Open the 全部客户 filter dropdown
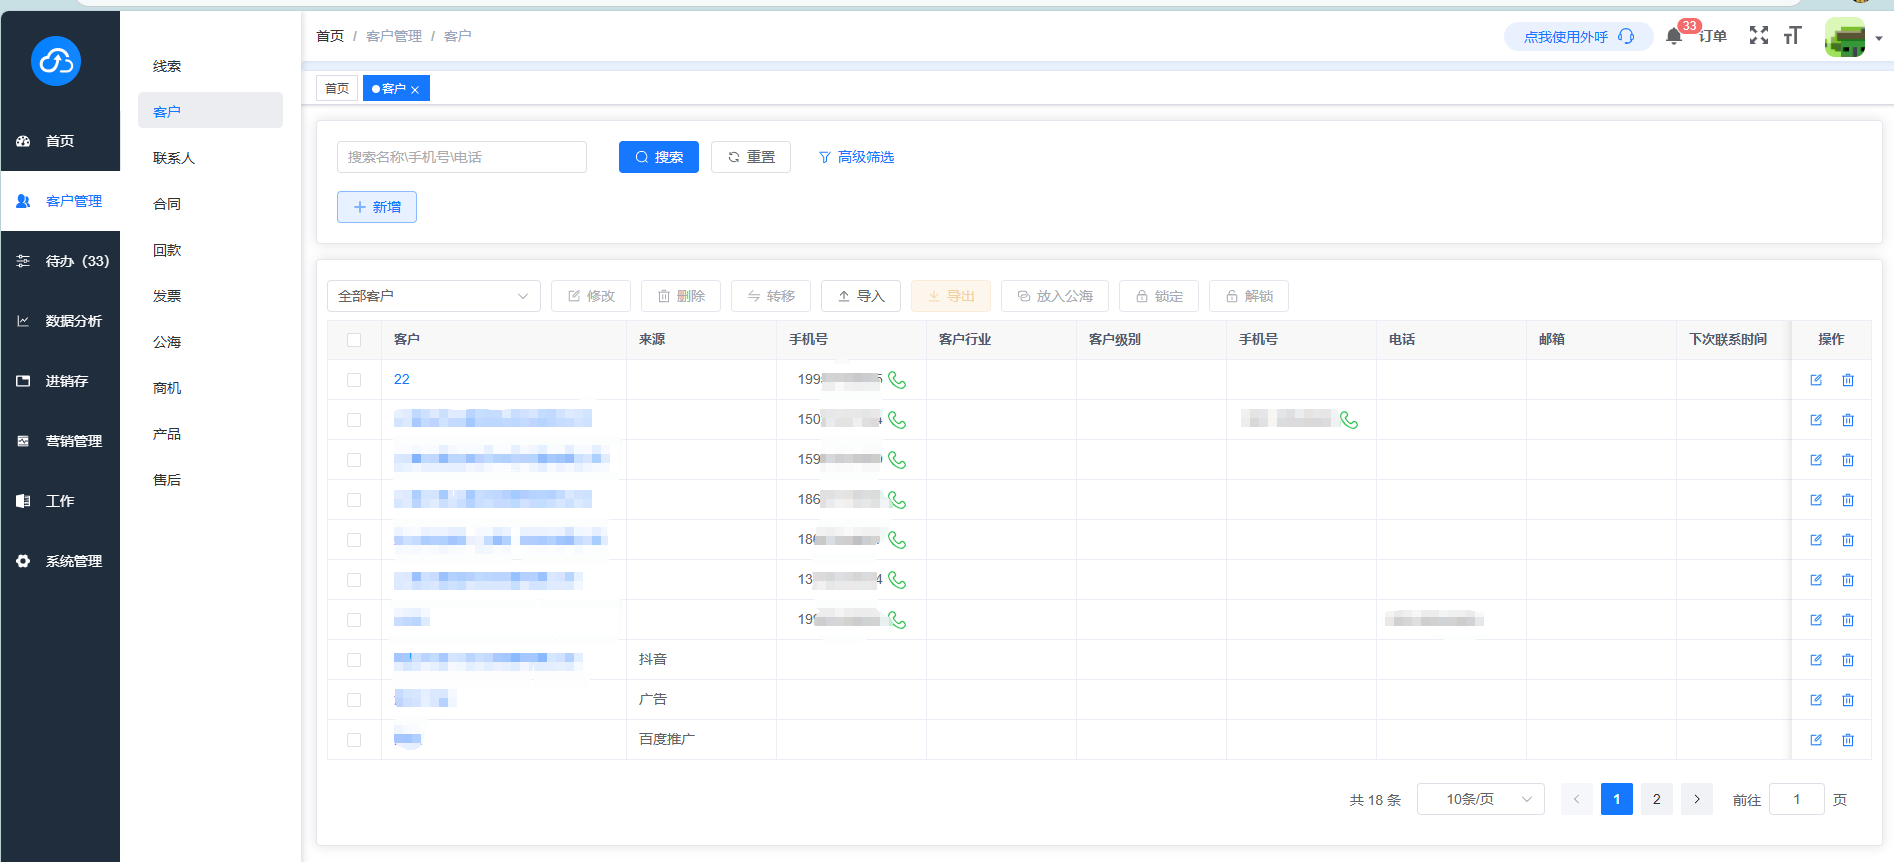This screenshot has height=862, width=1894. coord(433,296)
